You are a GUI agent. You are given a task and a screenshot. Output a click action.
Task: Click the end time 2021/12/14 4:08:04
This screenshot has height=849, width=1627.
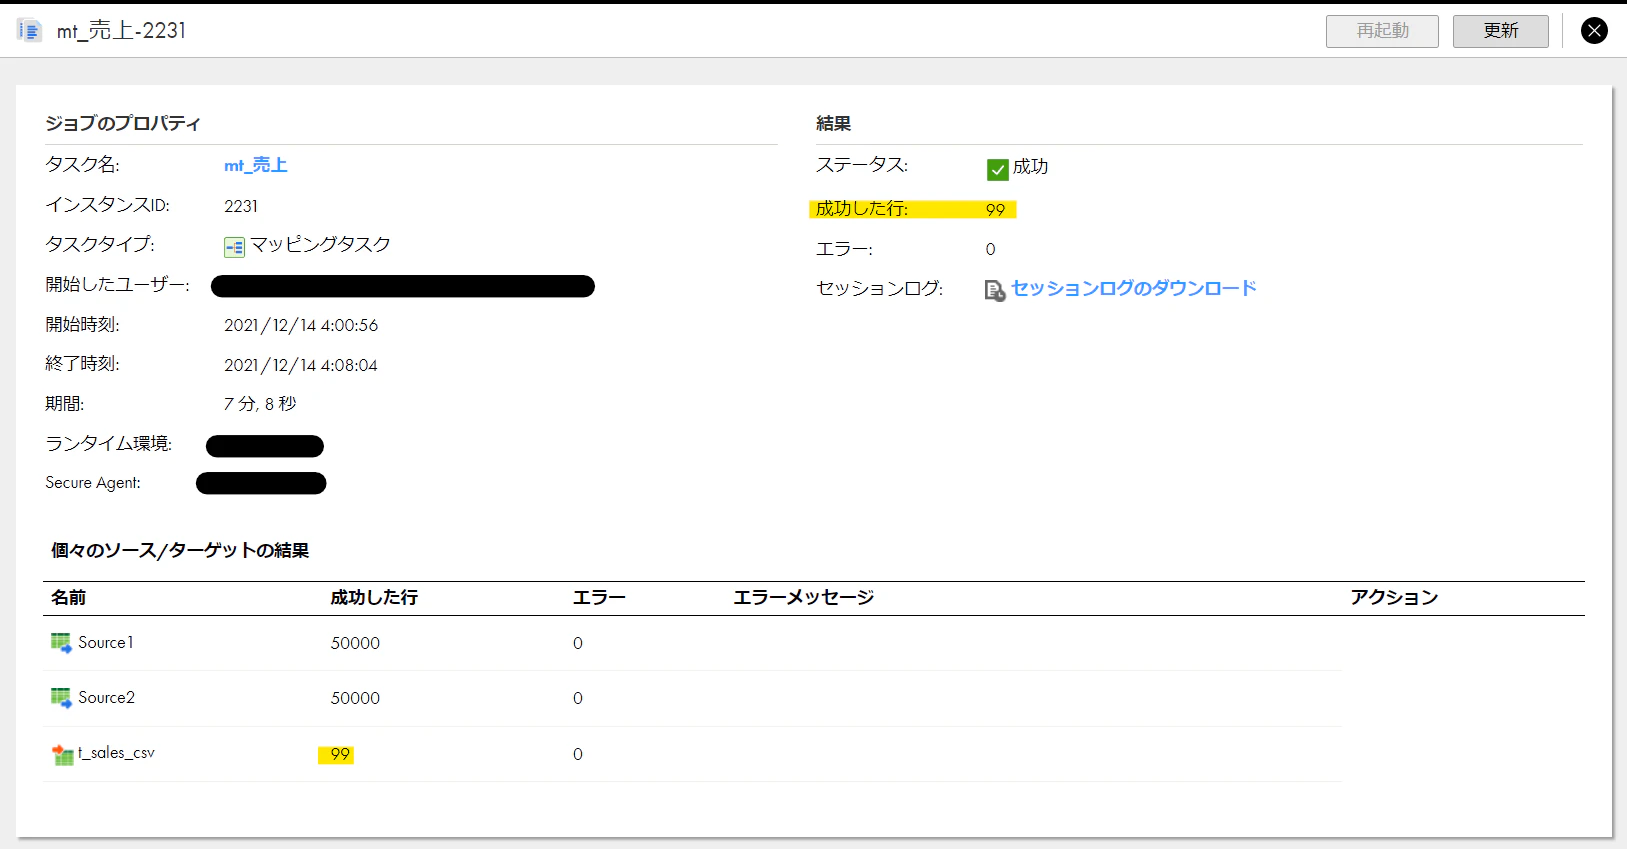click(x=301, y=365)
